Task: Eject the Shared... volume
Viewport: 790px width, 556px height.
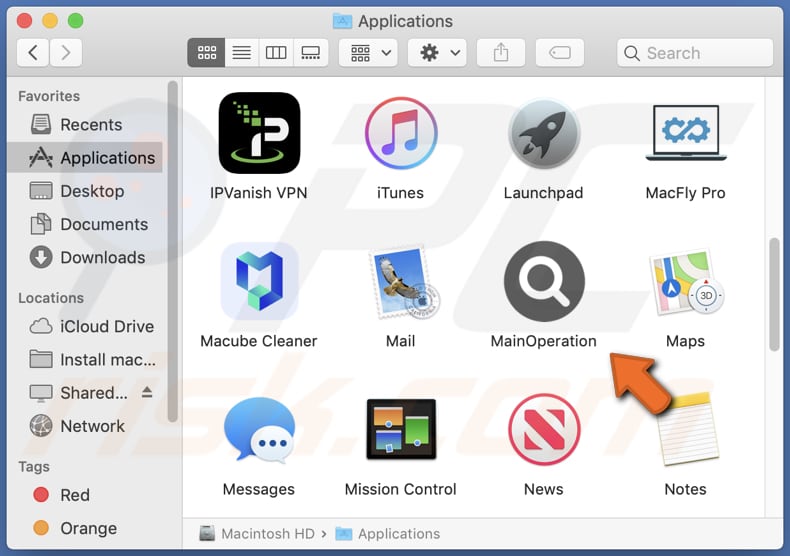Action: (x=147, y=392)
